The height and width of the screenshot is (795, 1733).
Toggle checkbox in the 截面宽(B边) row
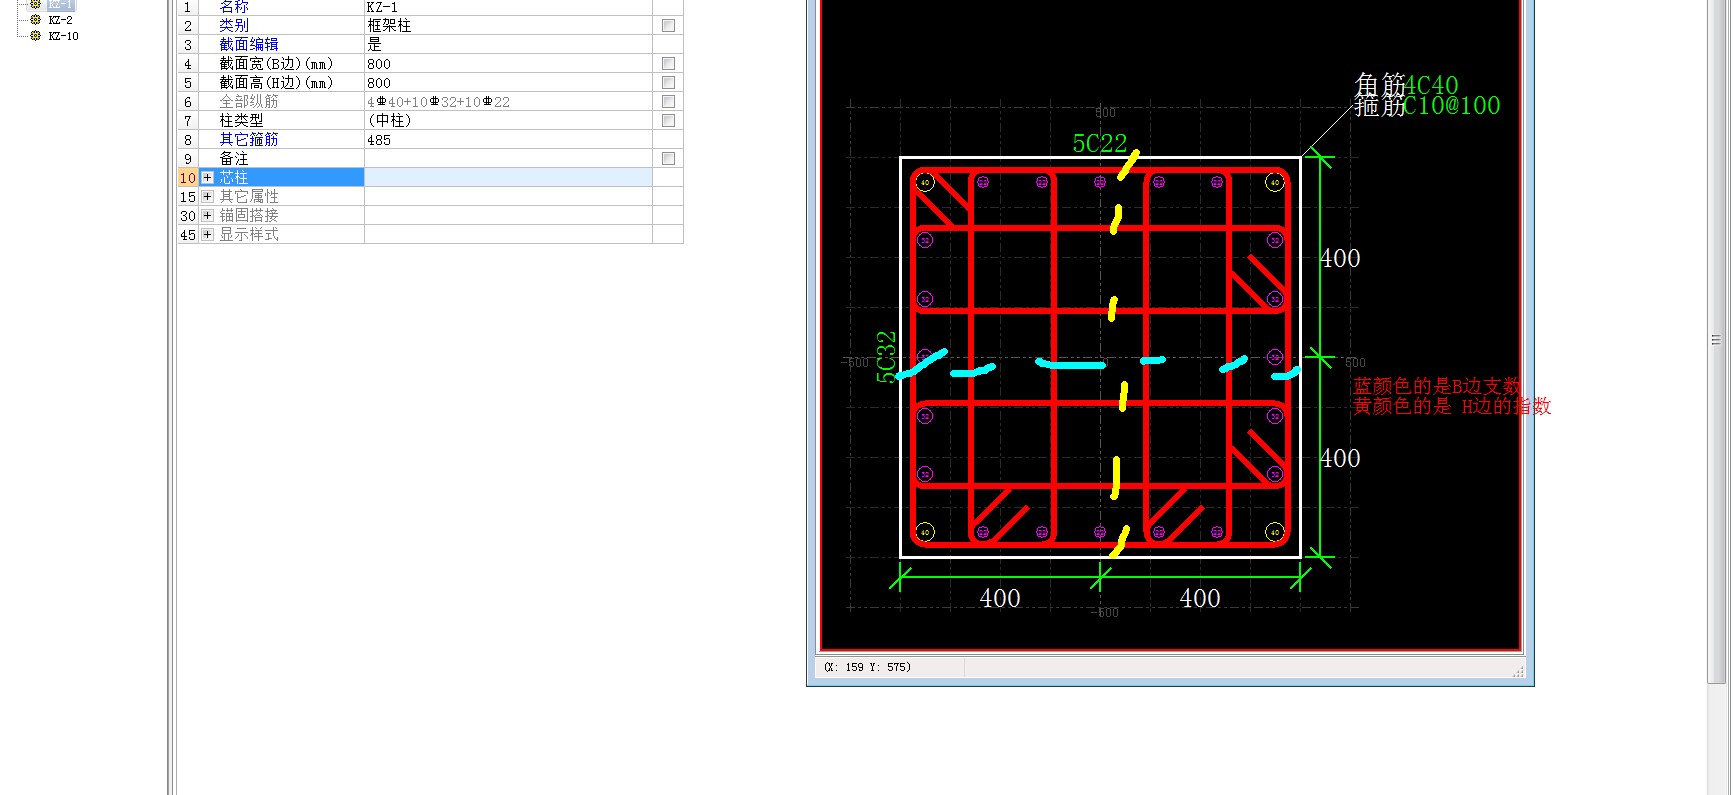point(668,63)
